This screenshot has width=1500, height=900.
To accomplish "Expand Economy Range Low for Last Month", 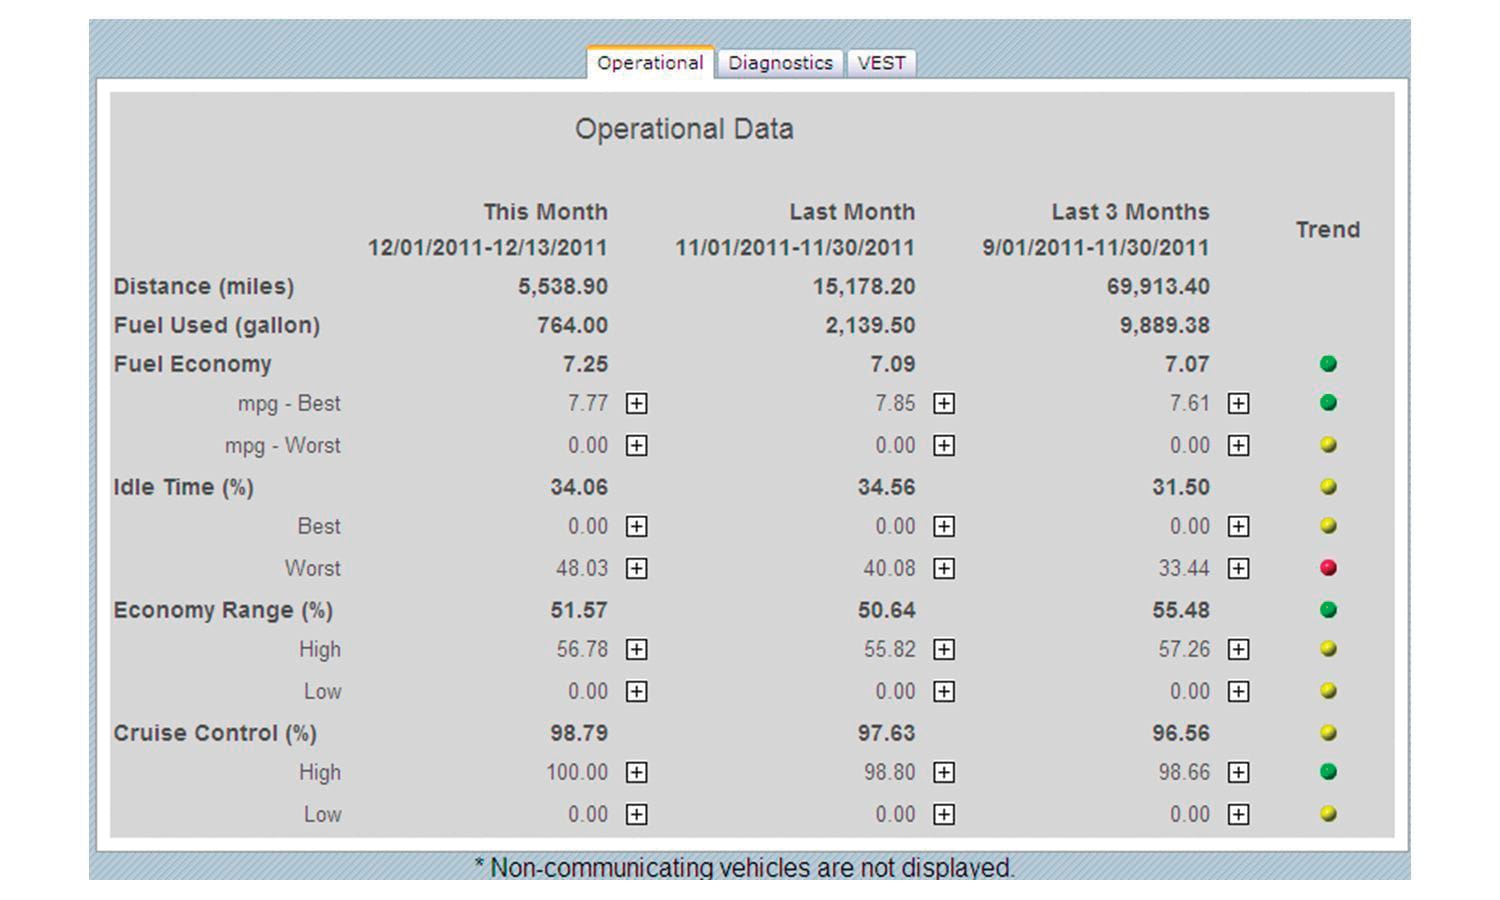I will coord(943,691).
